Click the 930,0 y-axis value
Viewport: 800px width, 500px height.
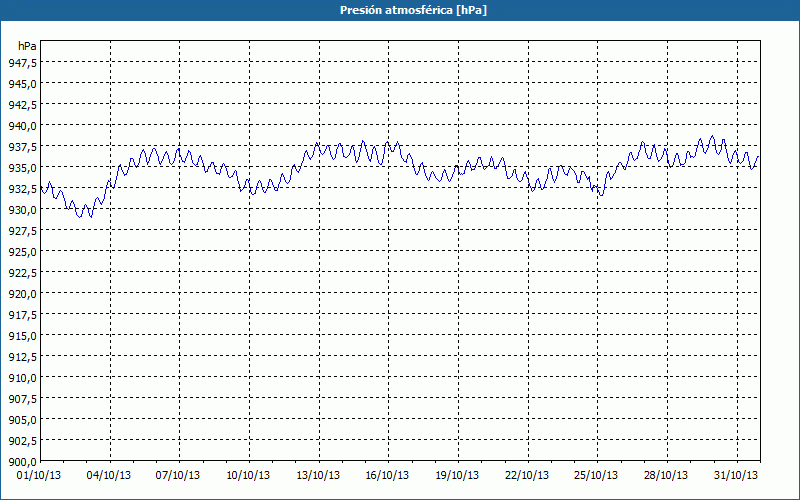22,210
